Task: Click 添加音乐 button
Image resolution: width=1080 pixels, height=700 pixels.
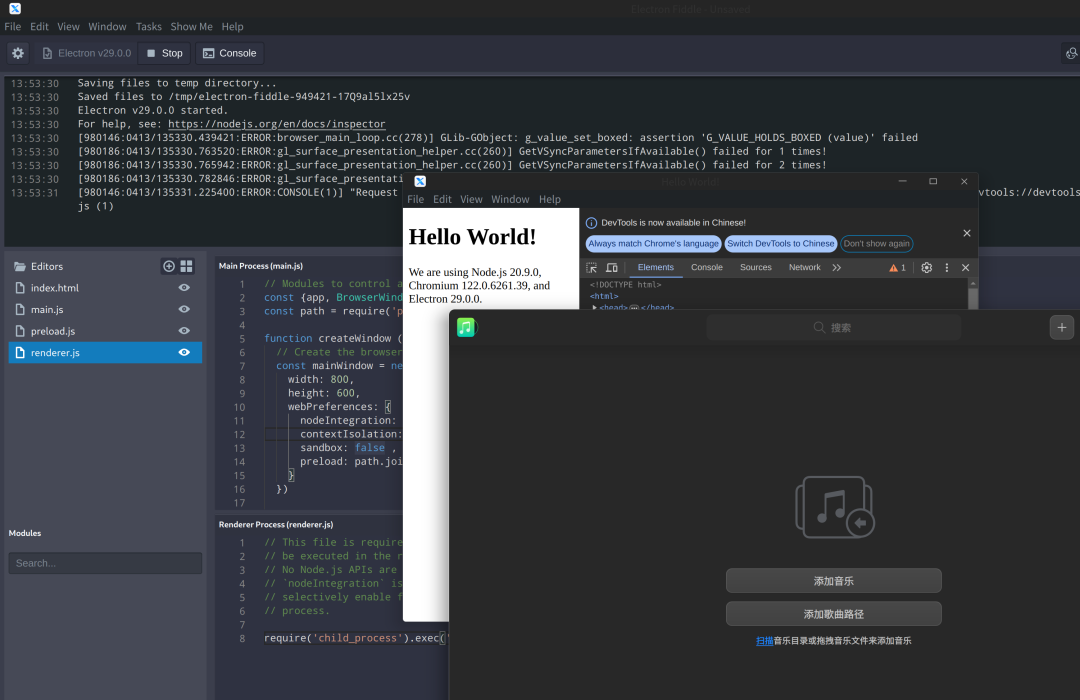Action: point(833,581)
